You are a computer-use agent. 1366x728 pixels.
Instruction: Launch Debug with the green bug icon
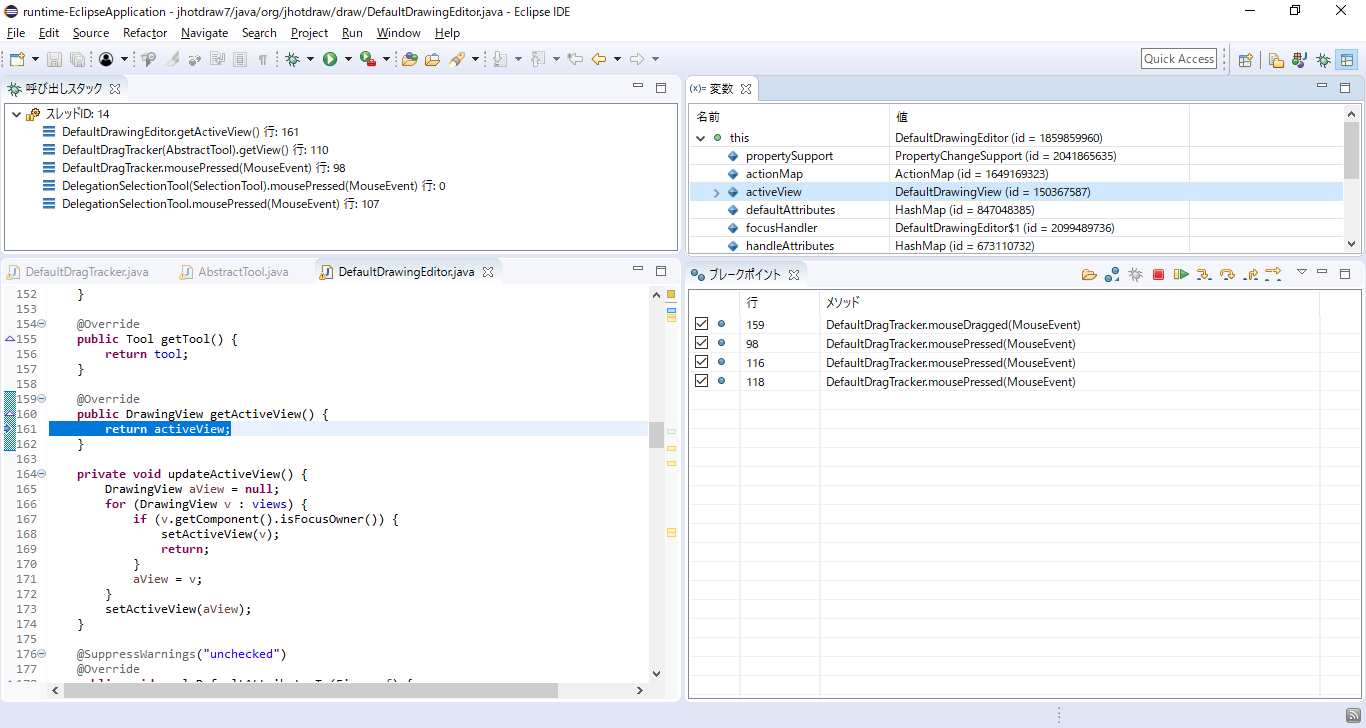click(x=293, y=59)
